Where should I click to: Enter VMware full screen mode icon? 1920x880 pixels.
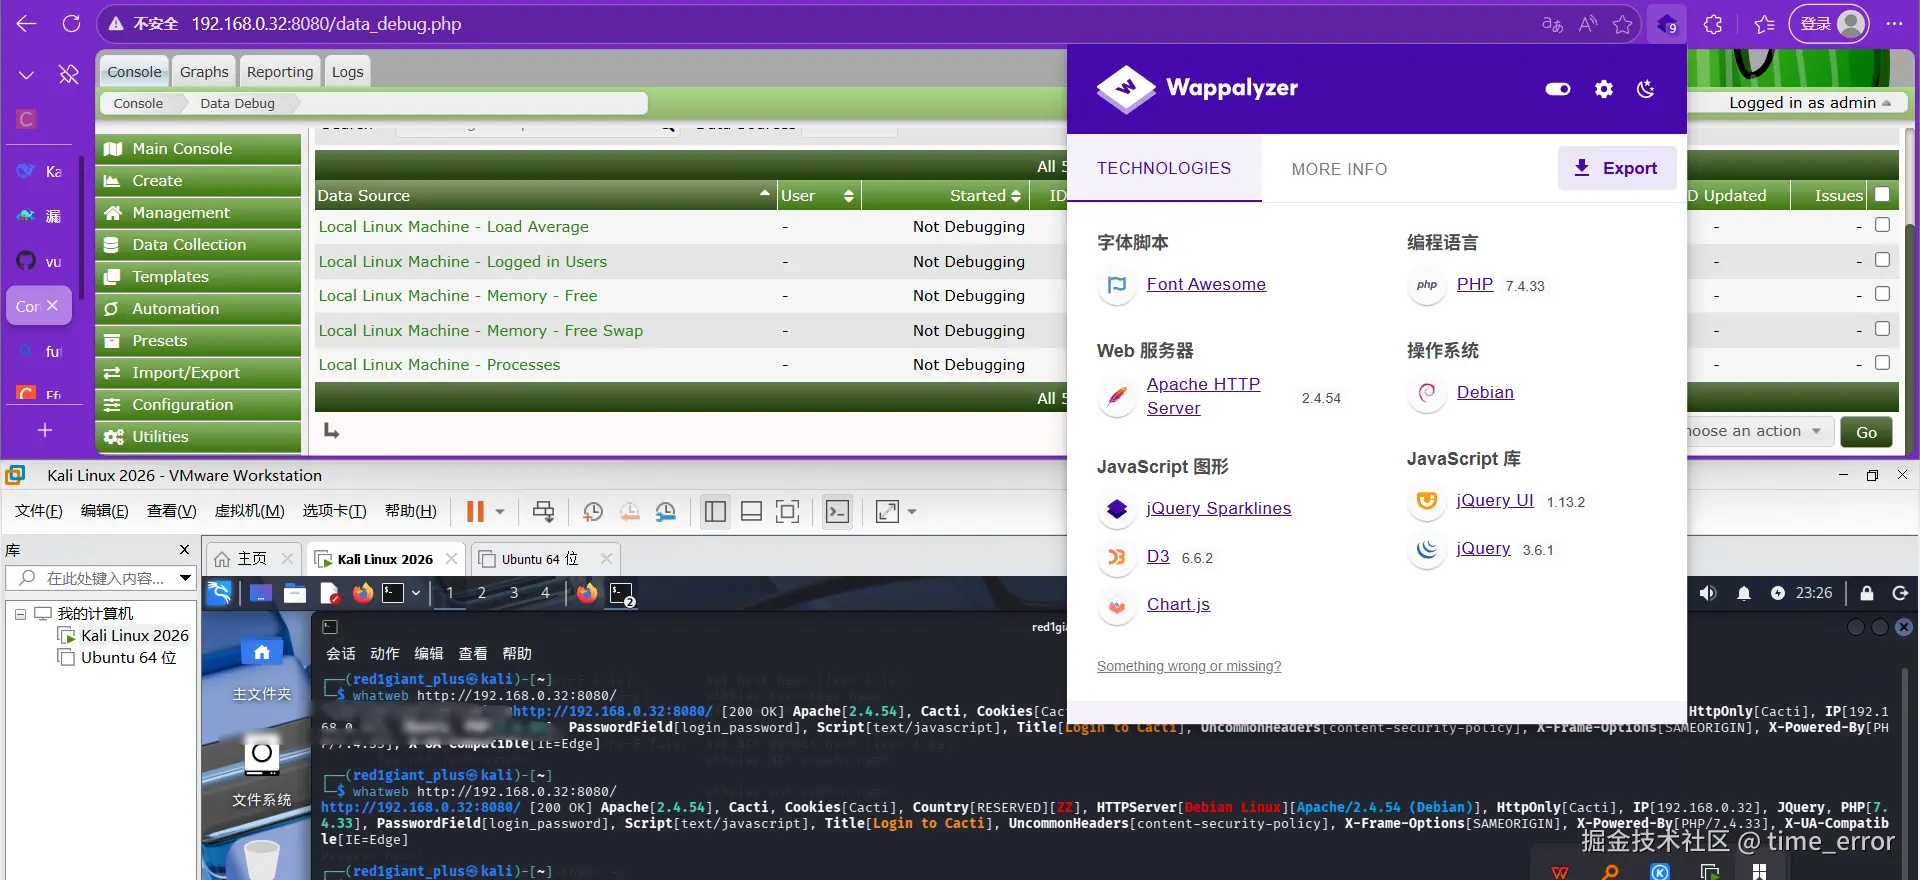pos(788,512)
